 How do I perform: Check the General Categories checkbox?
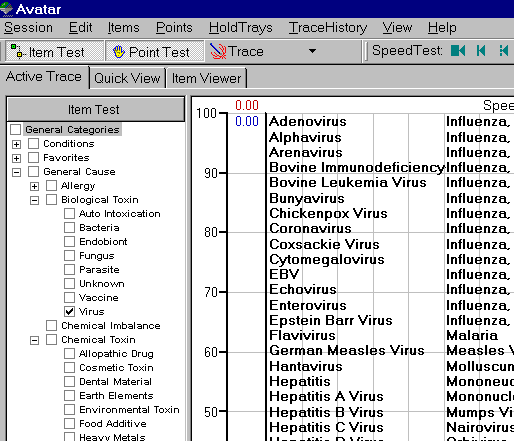click(16, 129)
